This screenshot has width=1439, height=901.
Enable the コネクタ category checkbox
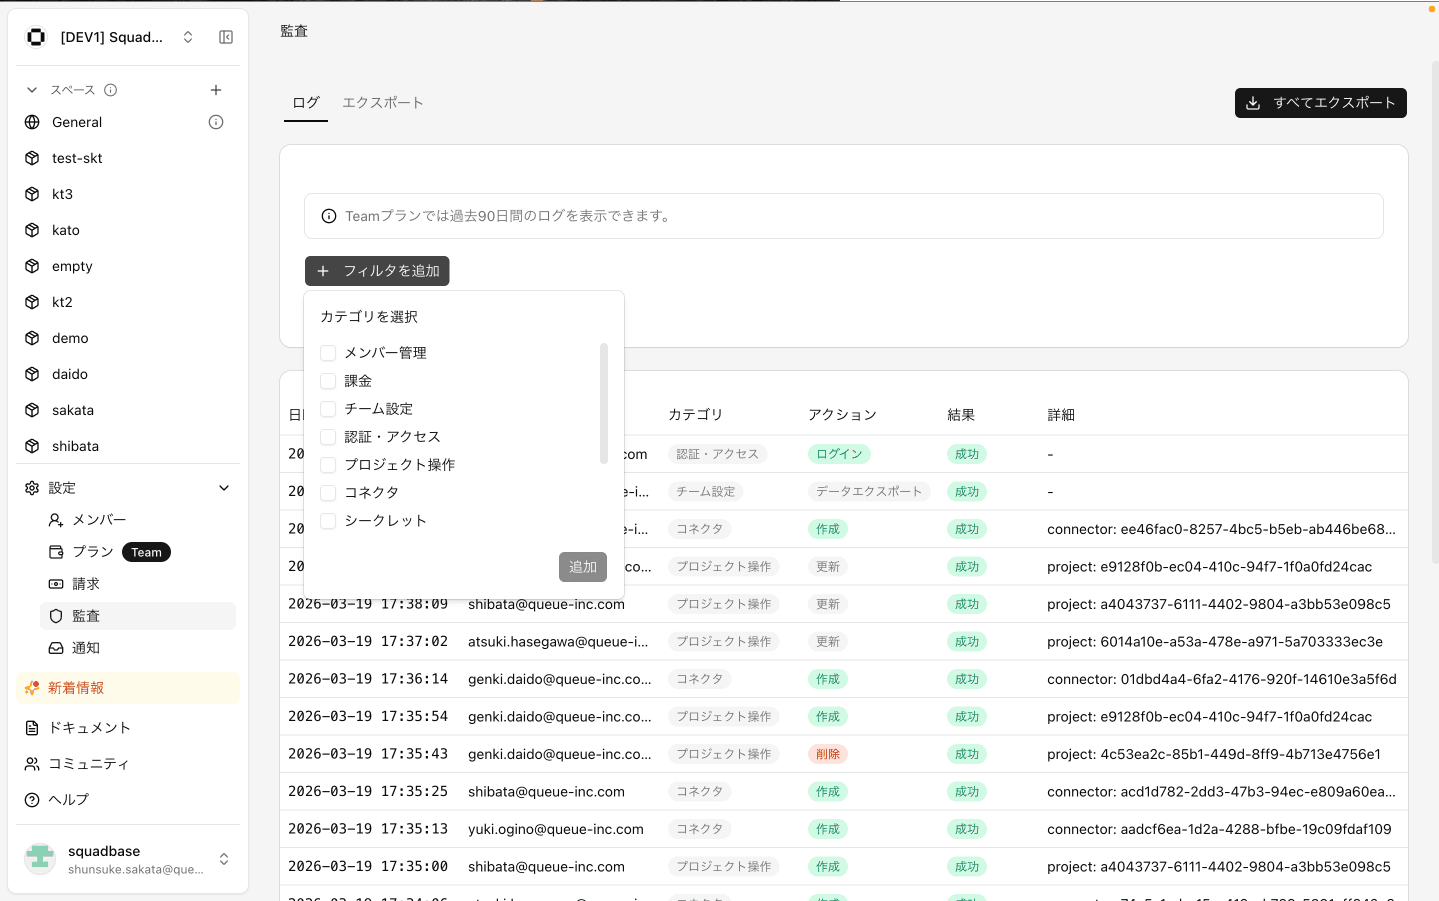pyautogui.click(x=328, y=493)
